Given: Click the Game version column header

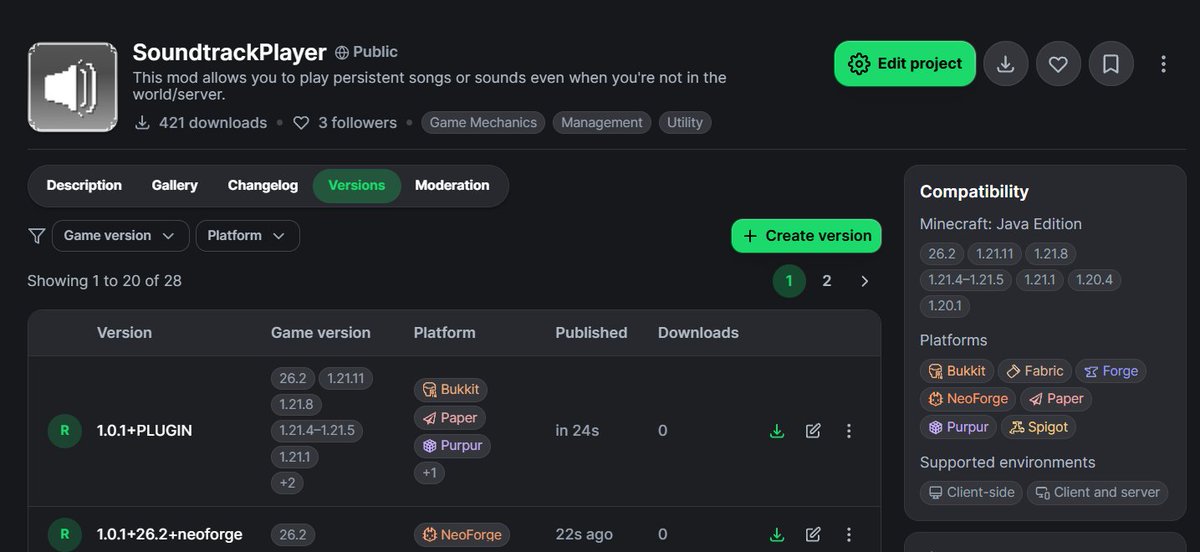Looking at the screenshot, I should pos(320,333).
